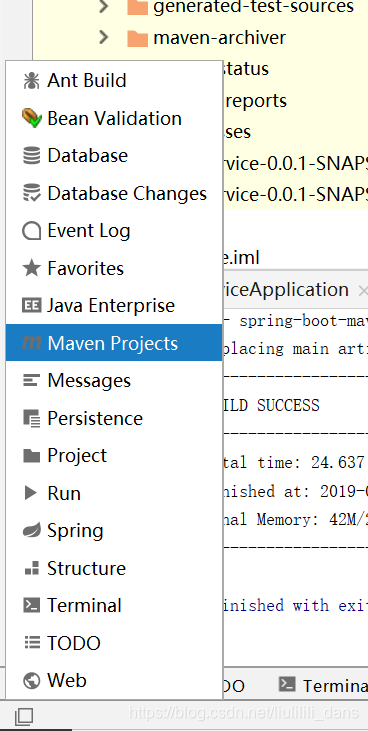Click the Terminal prompt icon in menu
The width and height of the screenshot is (368, 731).
click(31, 606)
